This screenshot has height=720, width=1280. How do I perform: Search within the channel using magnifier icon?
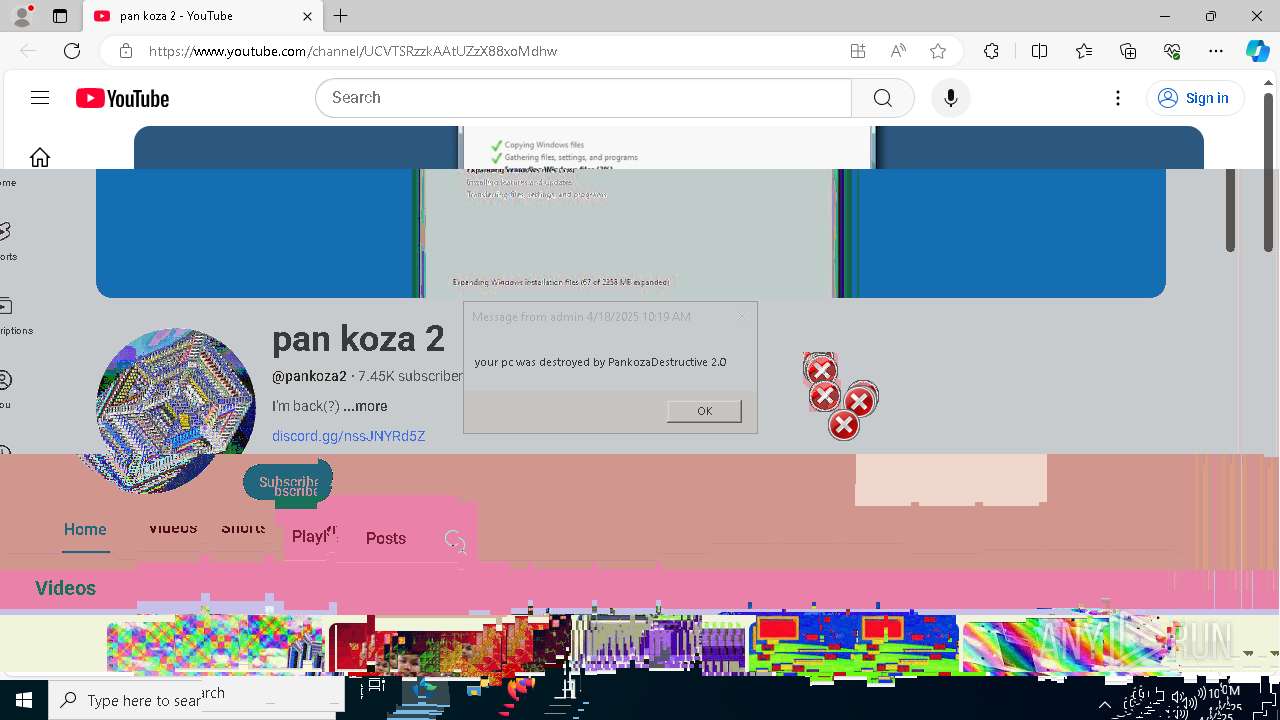pyautogui.click(x=455, y=541)
